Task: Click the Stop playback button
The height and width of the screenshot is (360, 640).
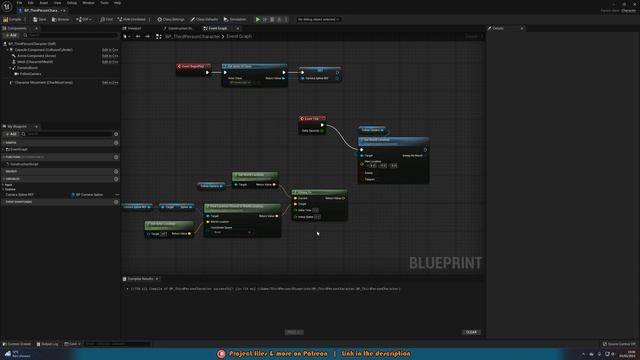Action: (x=272, y=19)
